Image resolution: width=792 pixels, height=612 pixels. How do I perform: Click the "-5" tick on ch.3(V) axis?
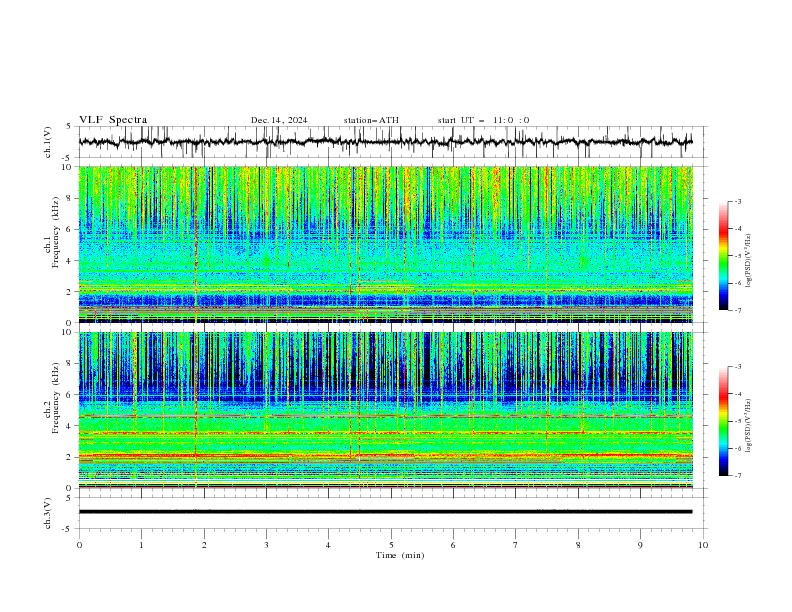point(68,529)
